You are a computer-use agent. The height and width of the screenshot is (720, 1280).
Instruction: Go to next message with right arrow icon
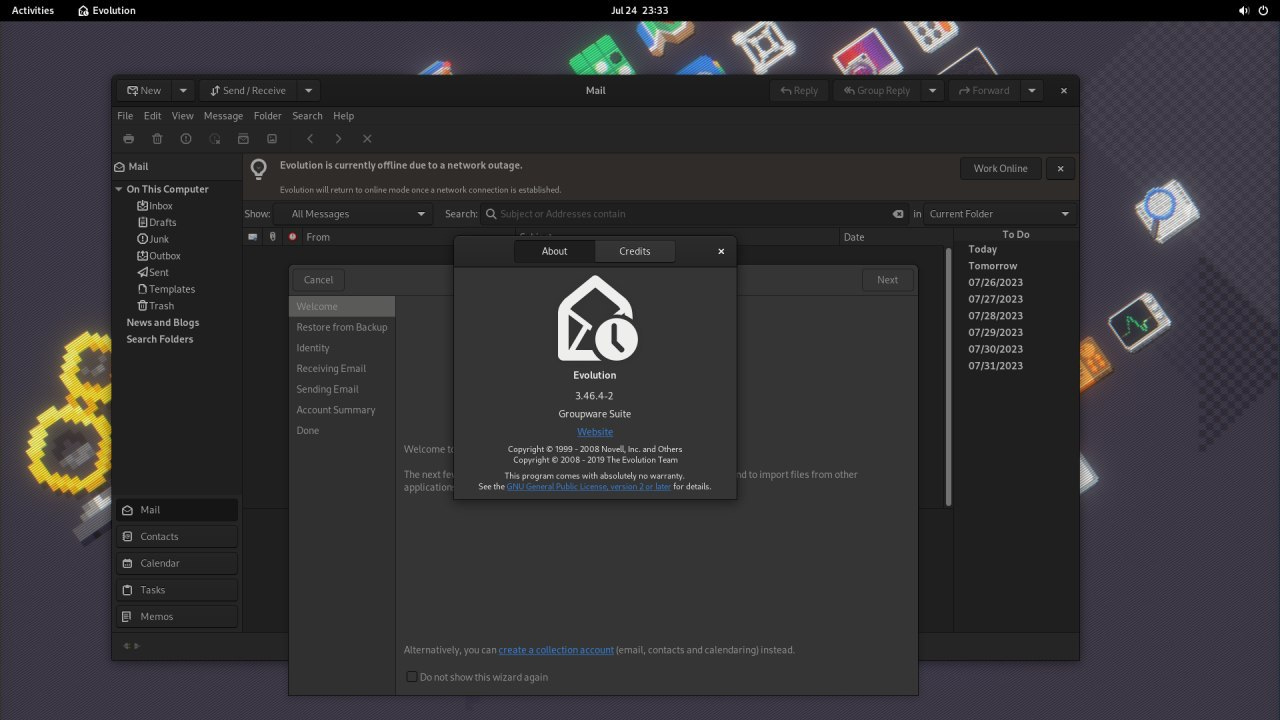338,139
